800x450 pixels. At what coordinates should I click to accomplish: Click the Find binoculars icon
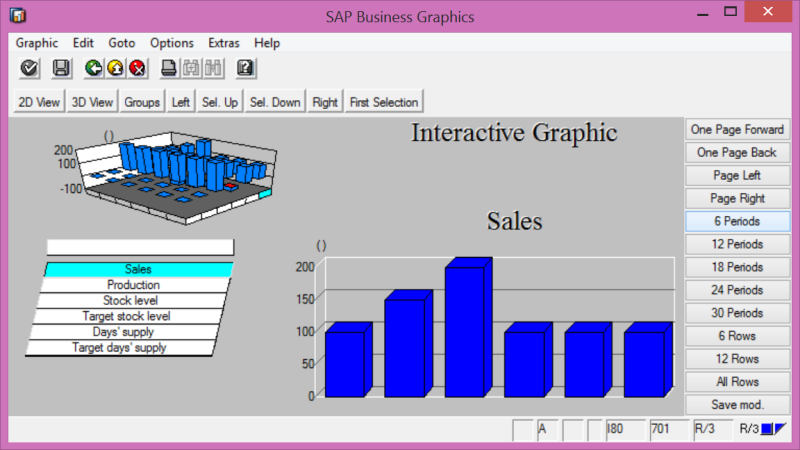click(191, 68)
